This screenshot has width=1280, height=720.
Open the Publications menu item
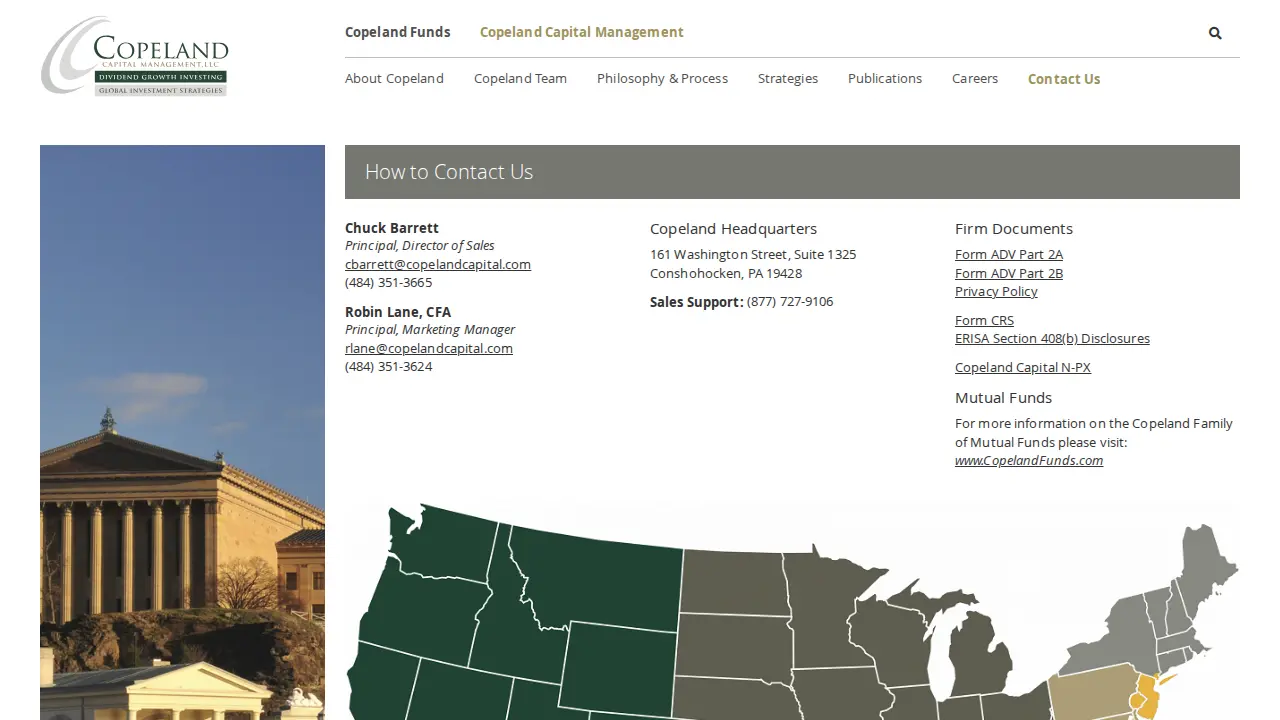(x=885, y=78)
